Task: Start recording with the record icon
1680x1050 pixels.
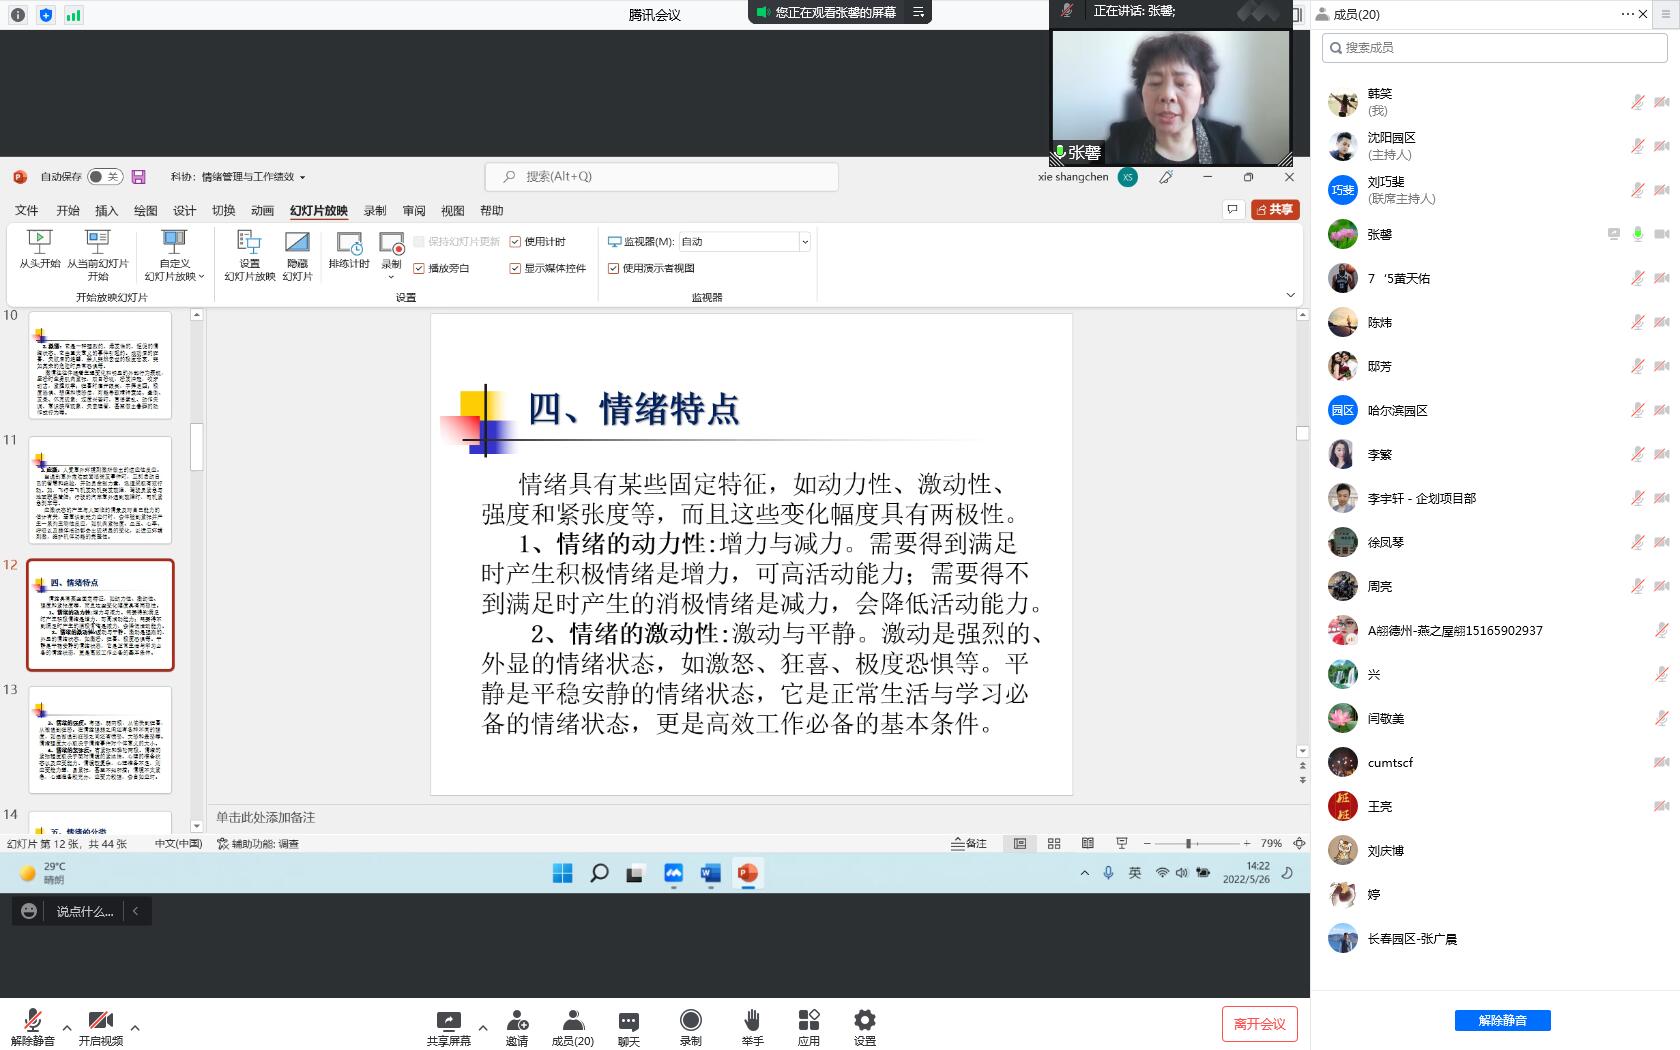Action: (690, 1021)
